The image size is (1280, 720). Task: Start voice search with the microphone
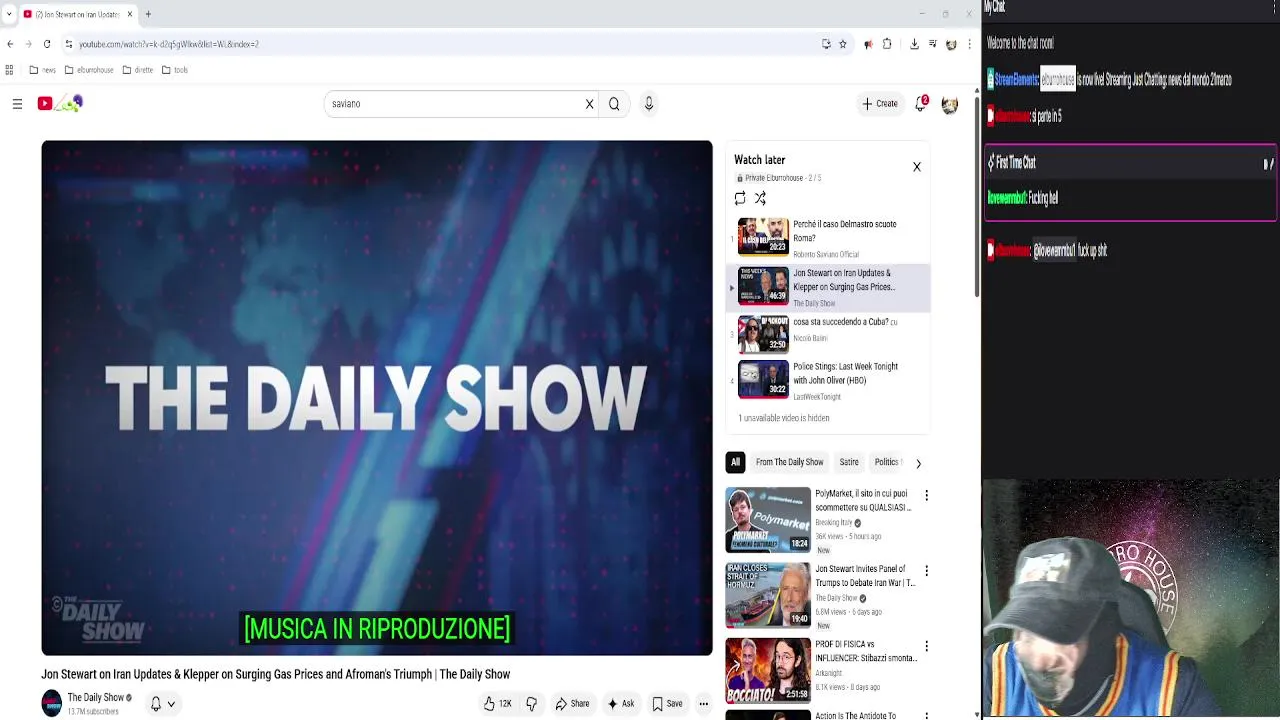pyautogui.click(x=648, y=104)
